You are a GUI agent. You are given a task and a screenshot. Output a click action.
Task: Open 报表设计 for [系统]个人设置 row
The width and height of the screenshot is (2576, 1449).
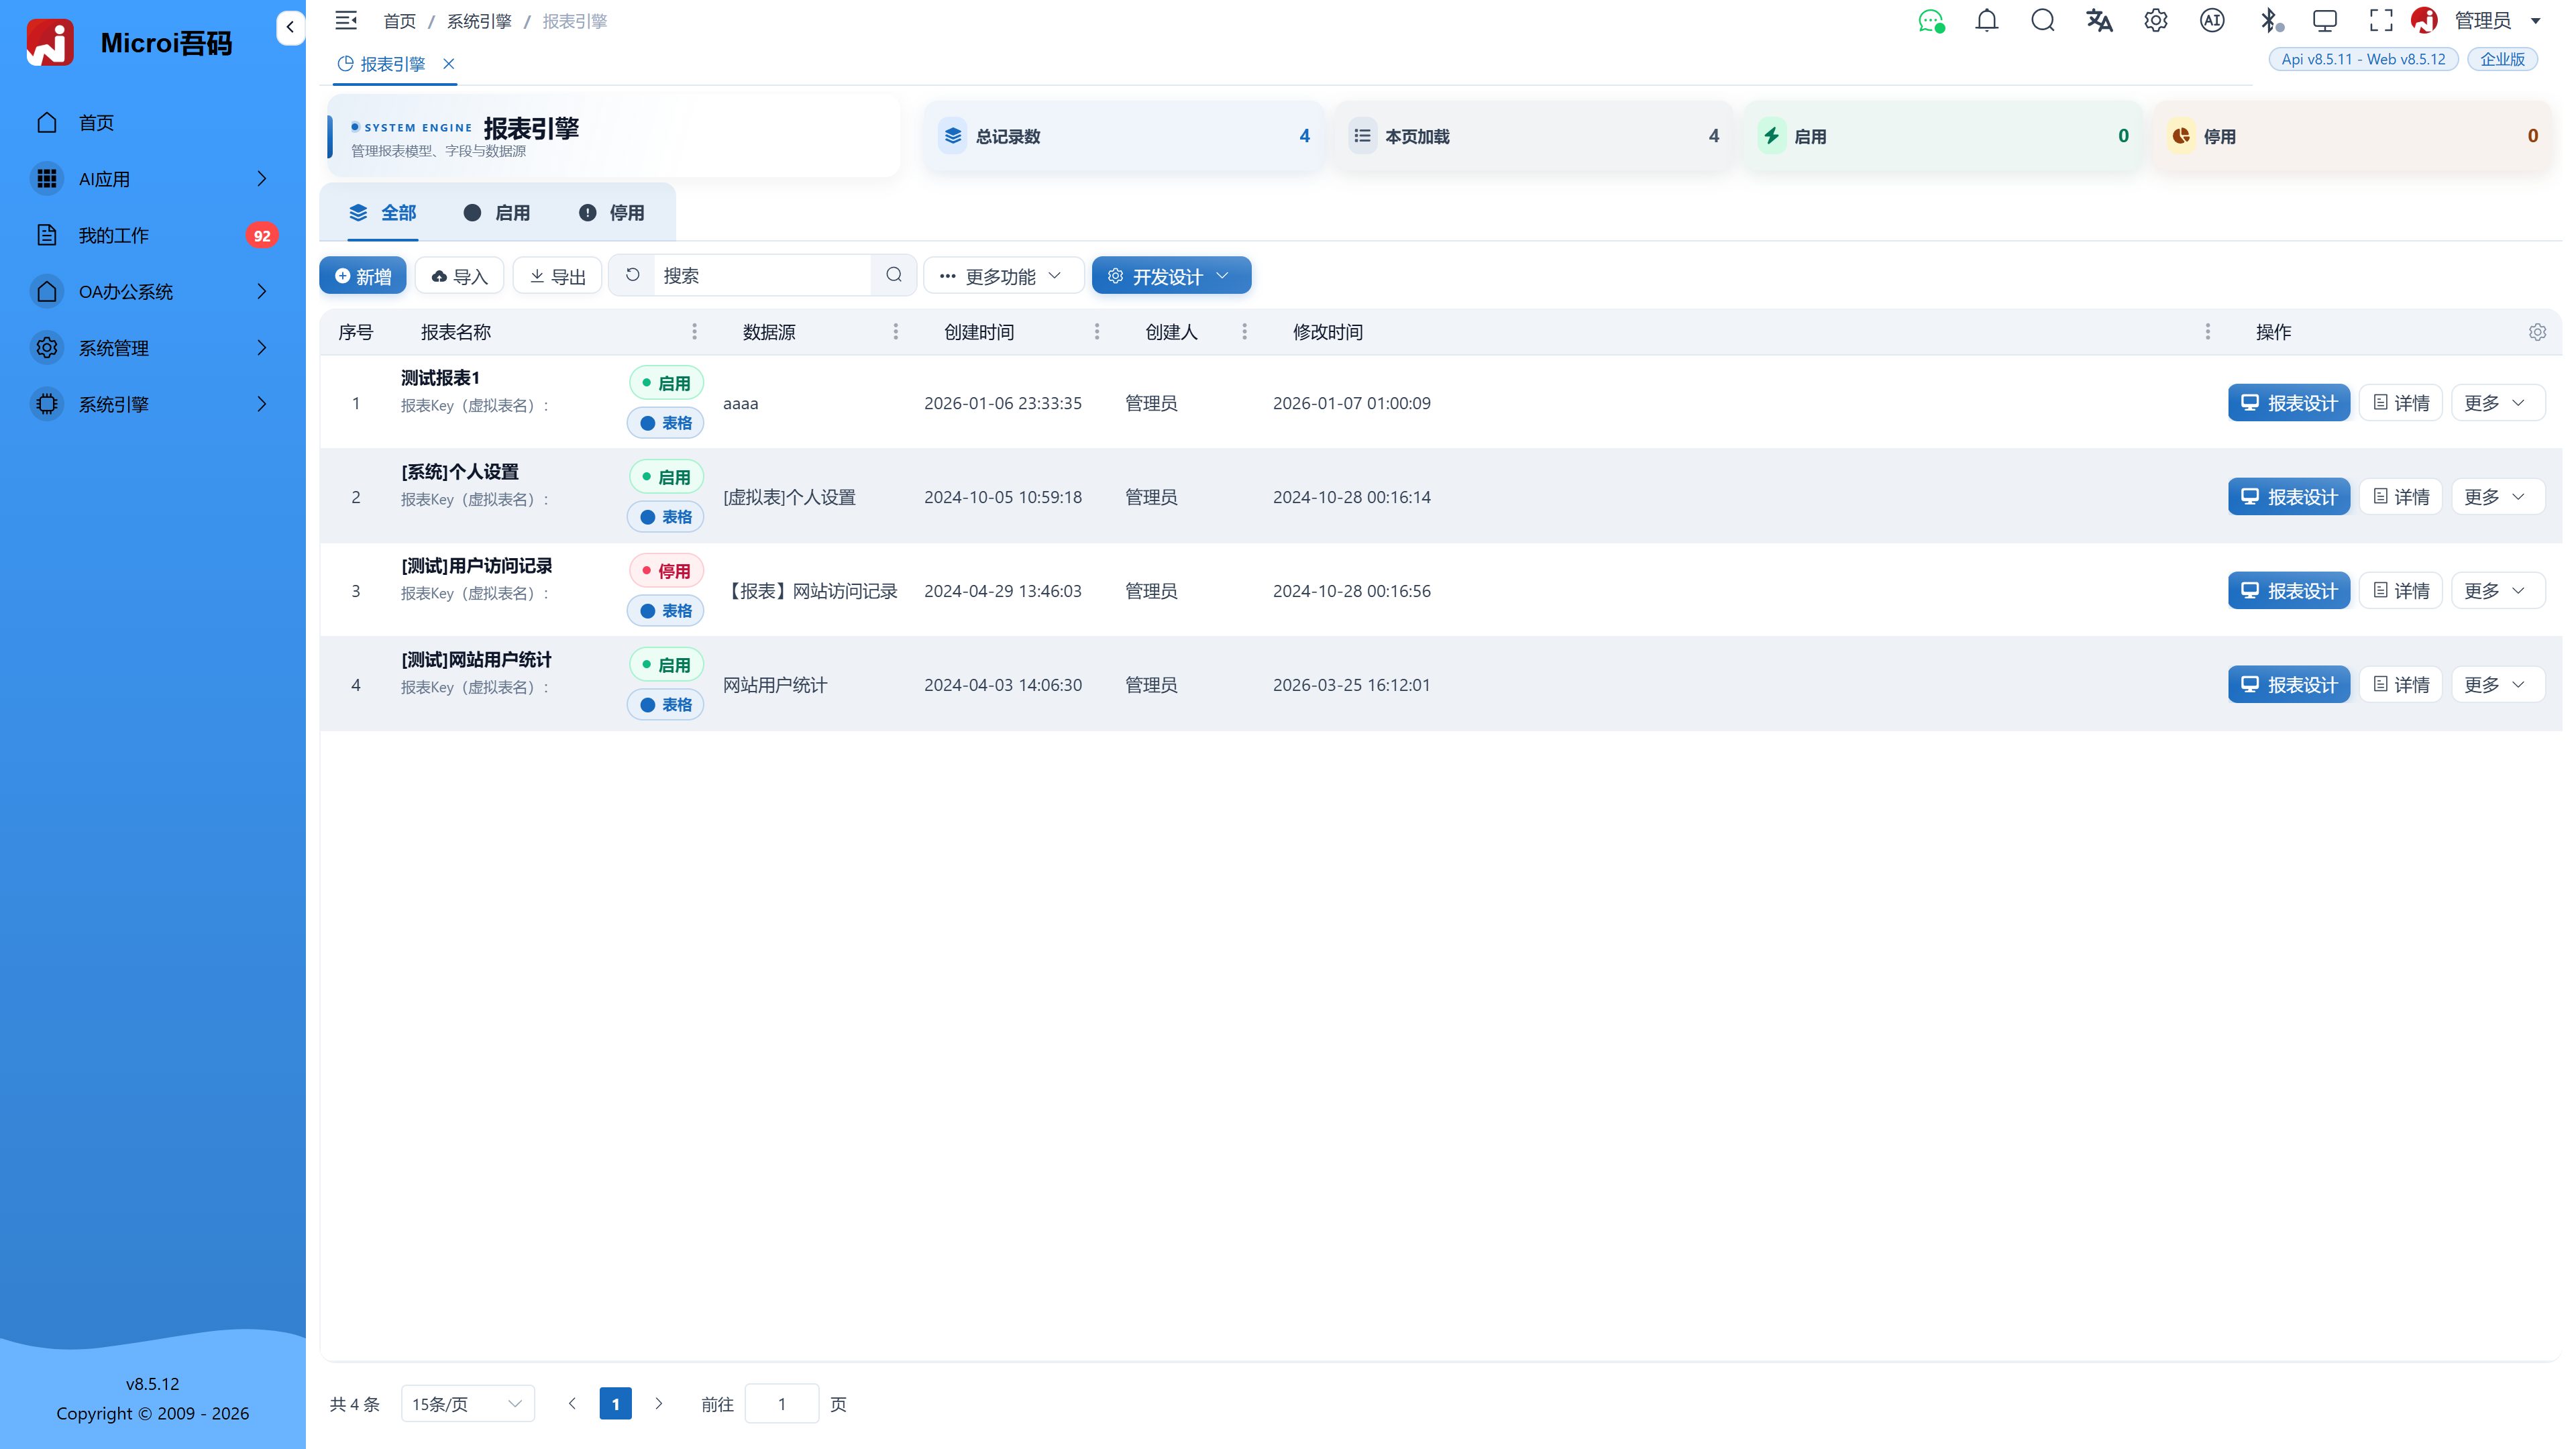2288,497
